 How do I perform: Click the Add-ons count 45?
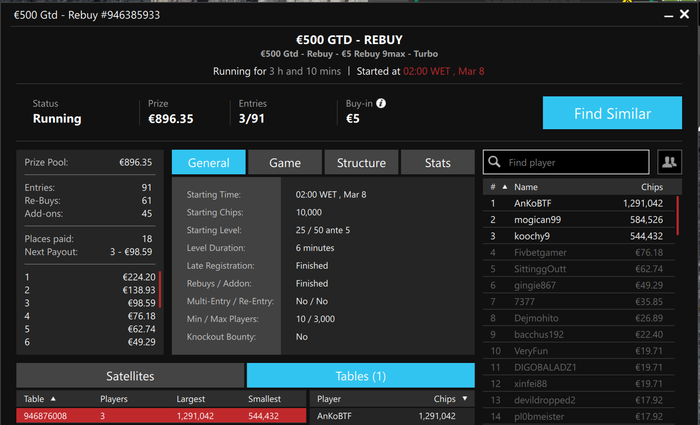147,213
